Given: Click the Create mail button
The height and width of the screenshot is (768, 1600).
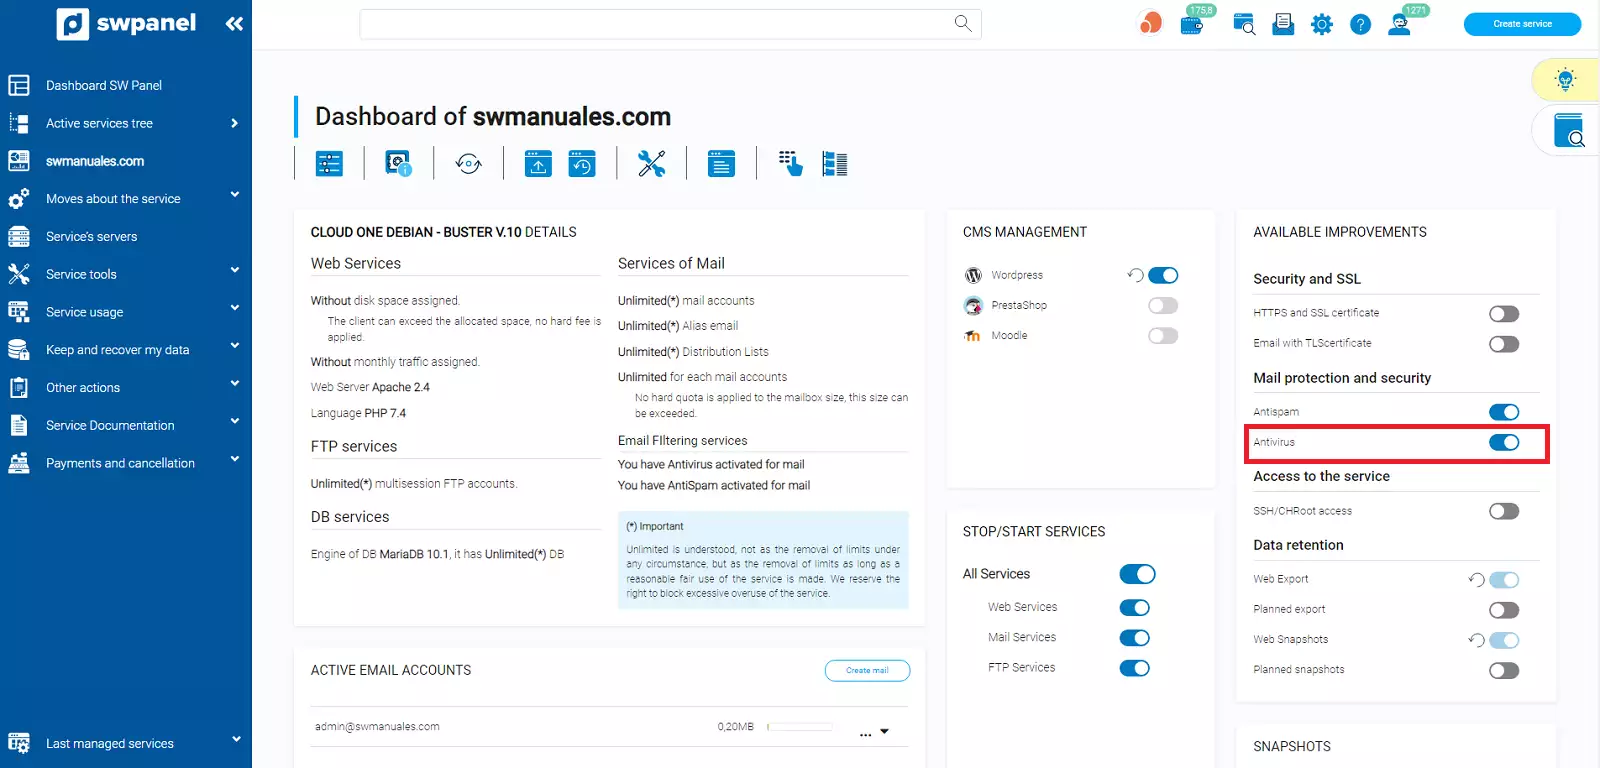Looking at the screenshot, I should (867, 670).
